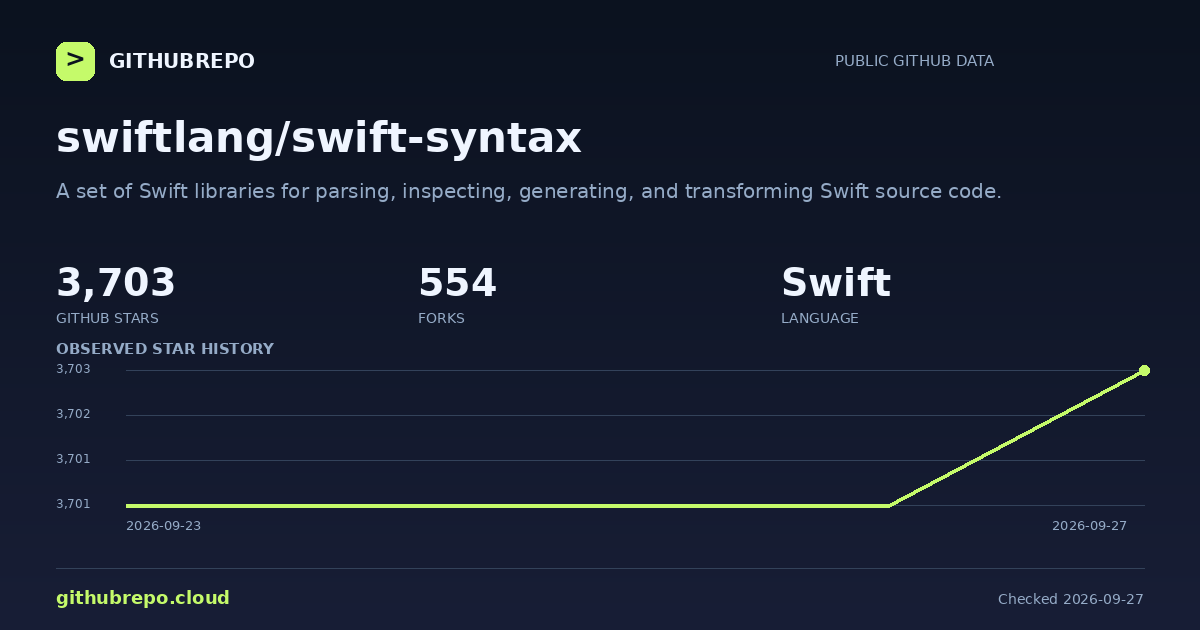Click the FORKS label
Screen dimensions: 1200x630
click(x=441, y=318)
